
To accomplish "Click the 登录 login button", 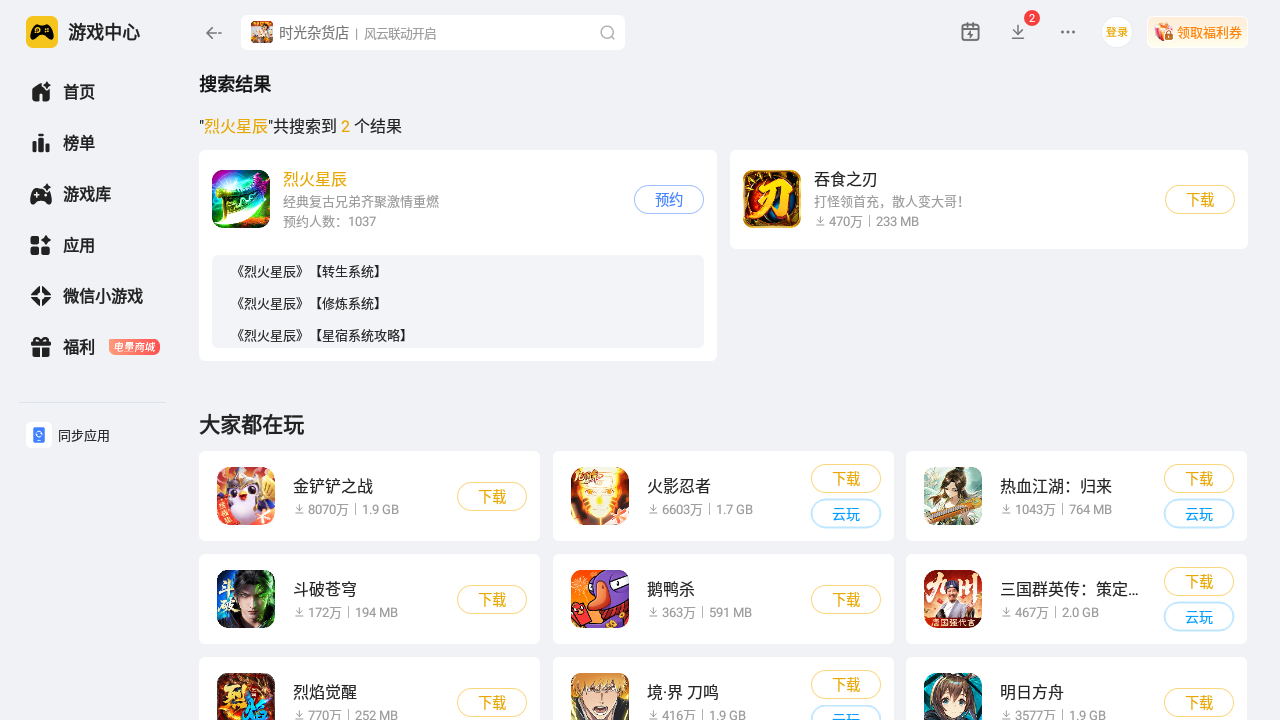I will click(1117, 32).
